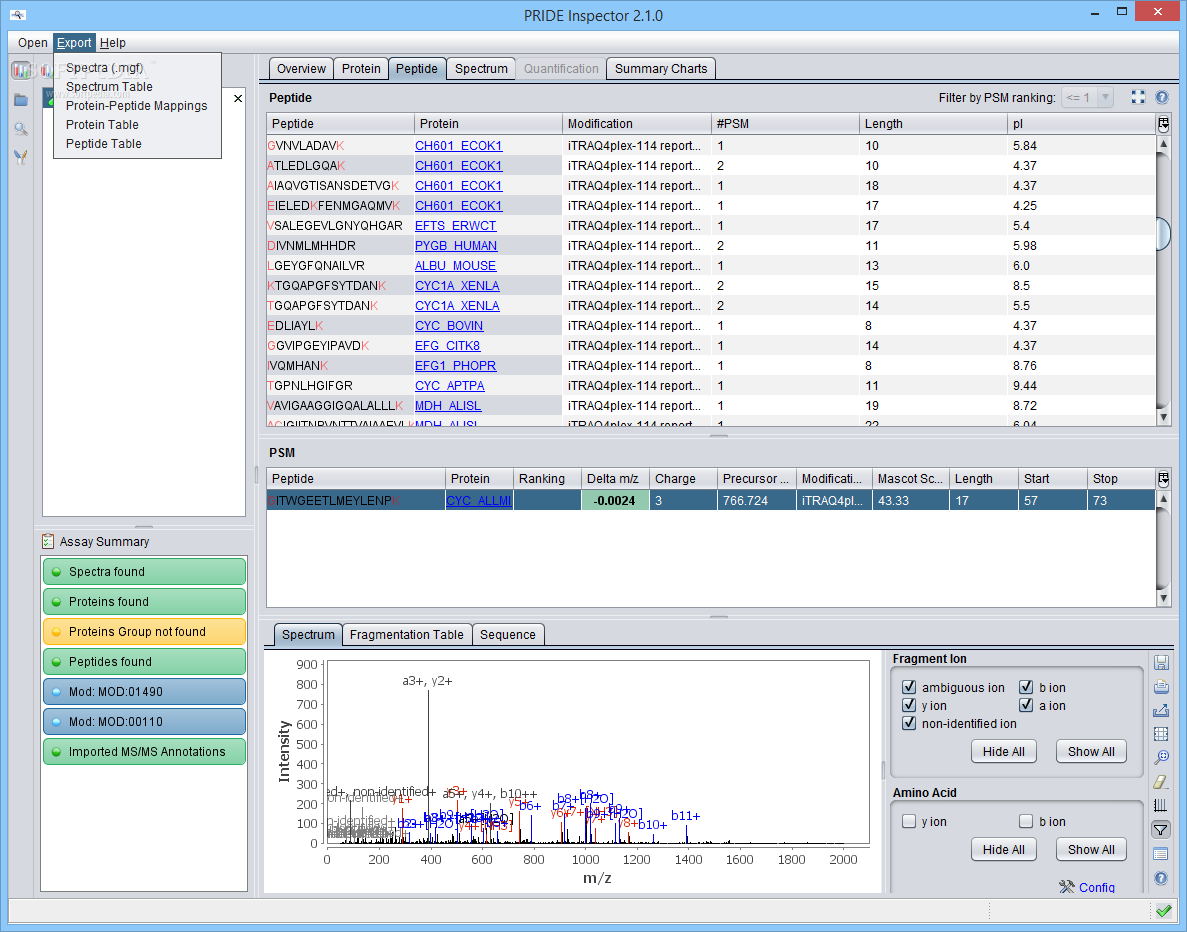Click the PRIDE Inspector title bar app icon

[17, 14]
